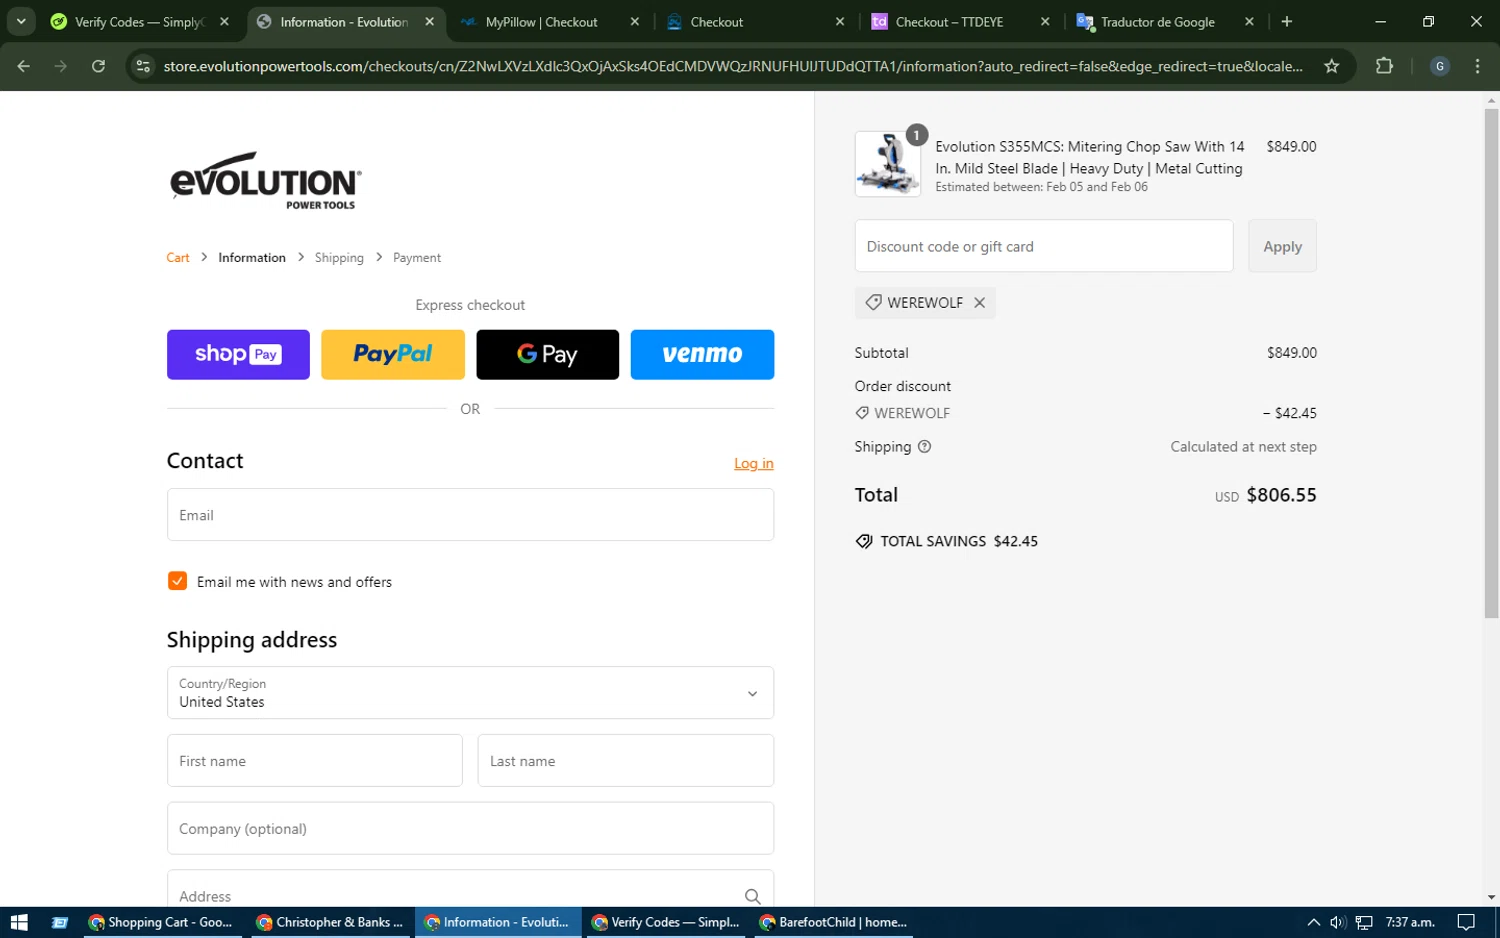Focus the Company (optional) field
The height and width of the screenshot is (938, 1500).
470,828
